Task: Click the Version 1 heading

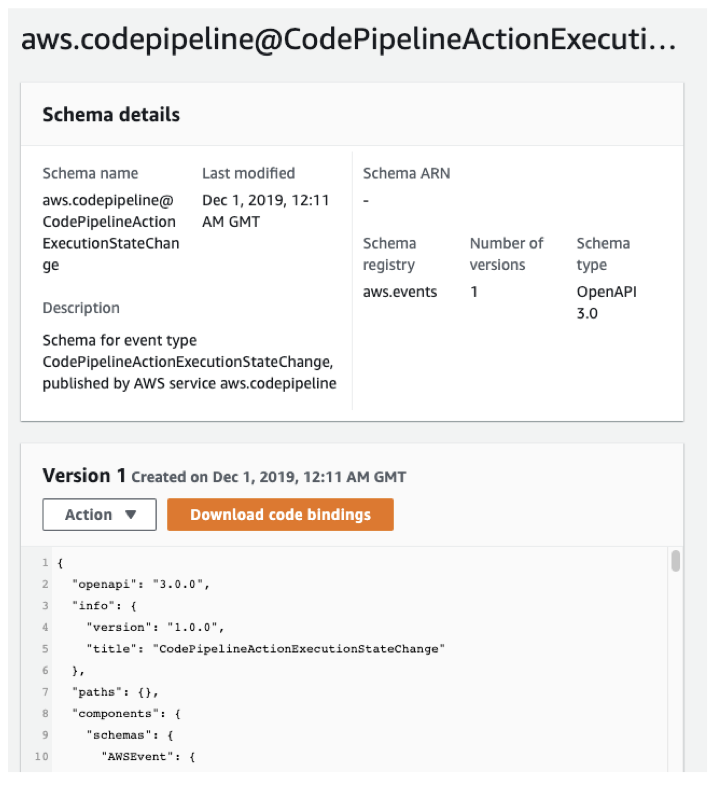Action: (84, 475)
